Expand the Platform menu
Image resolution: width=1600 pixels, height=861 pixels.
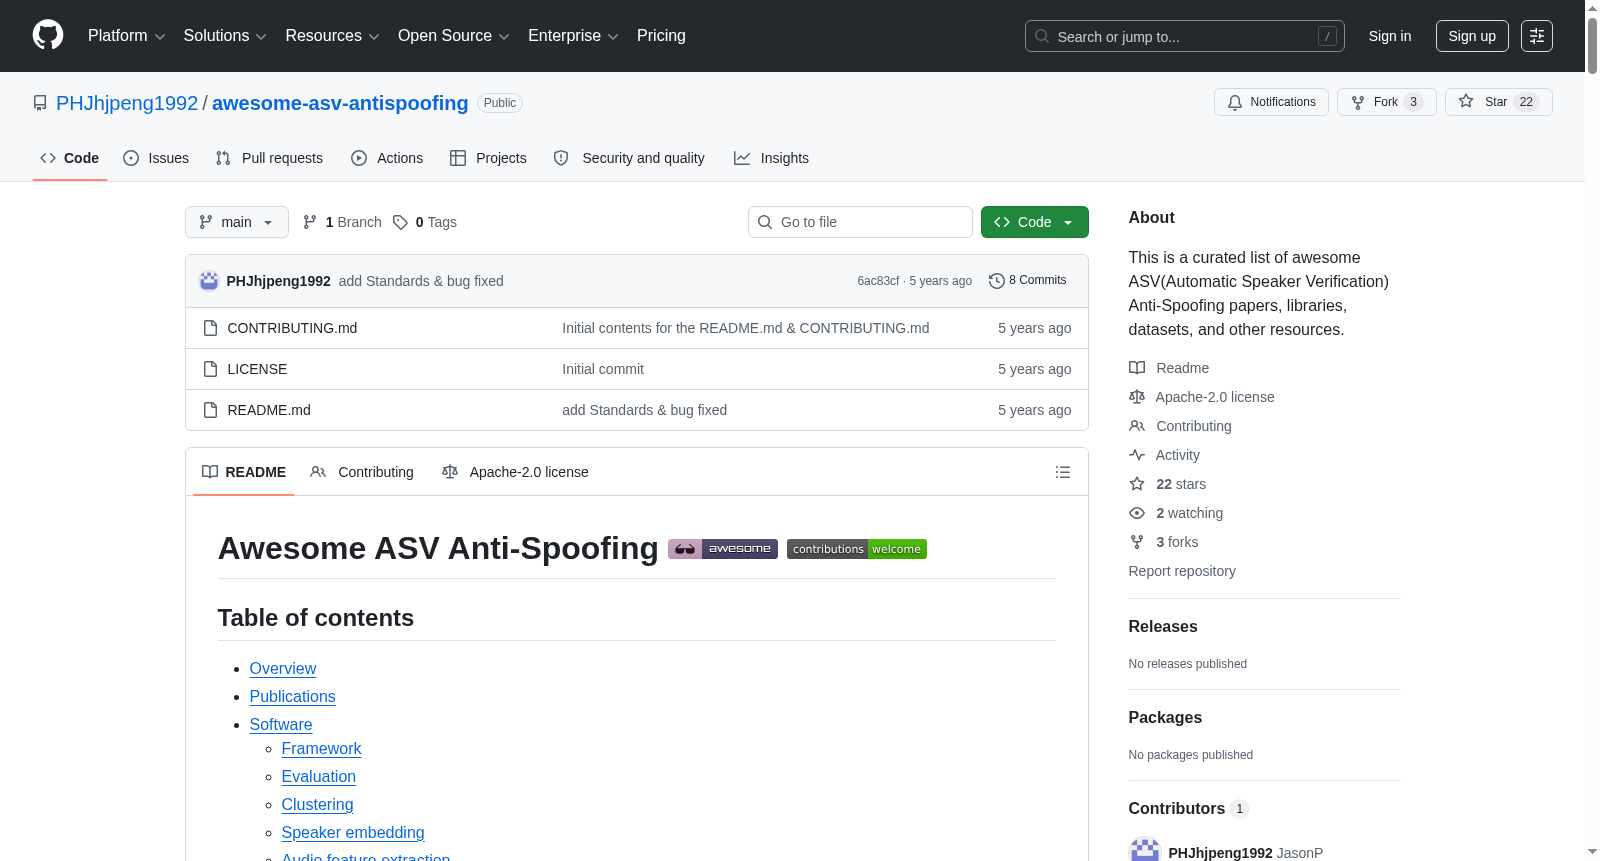click(x=126, y=36)
